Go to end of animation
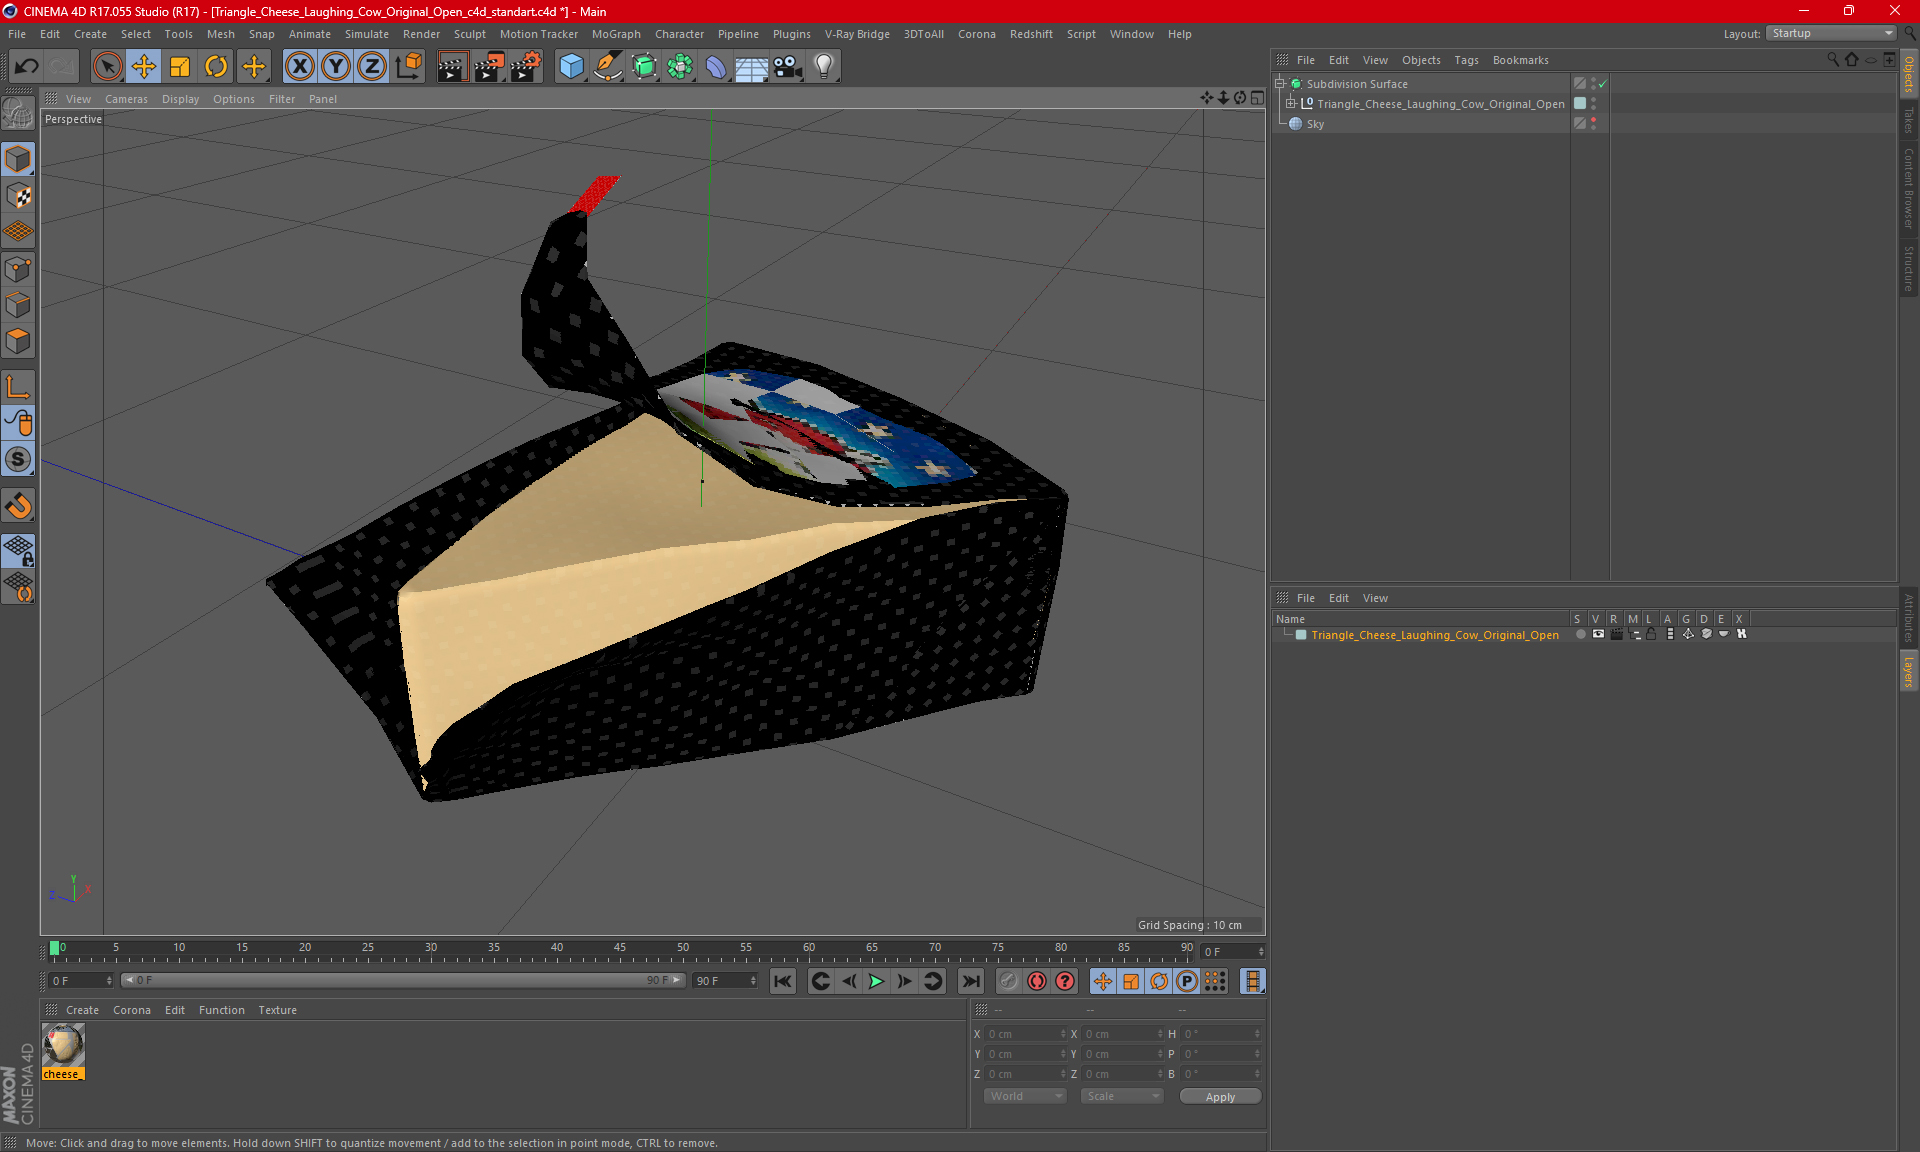 tap(970, 981)
